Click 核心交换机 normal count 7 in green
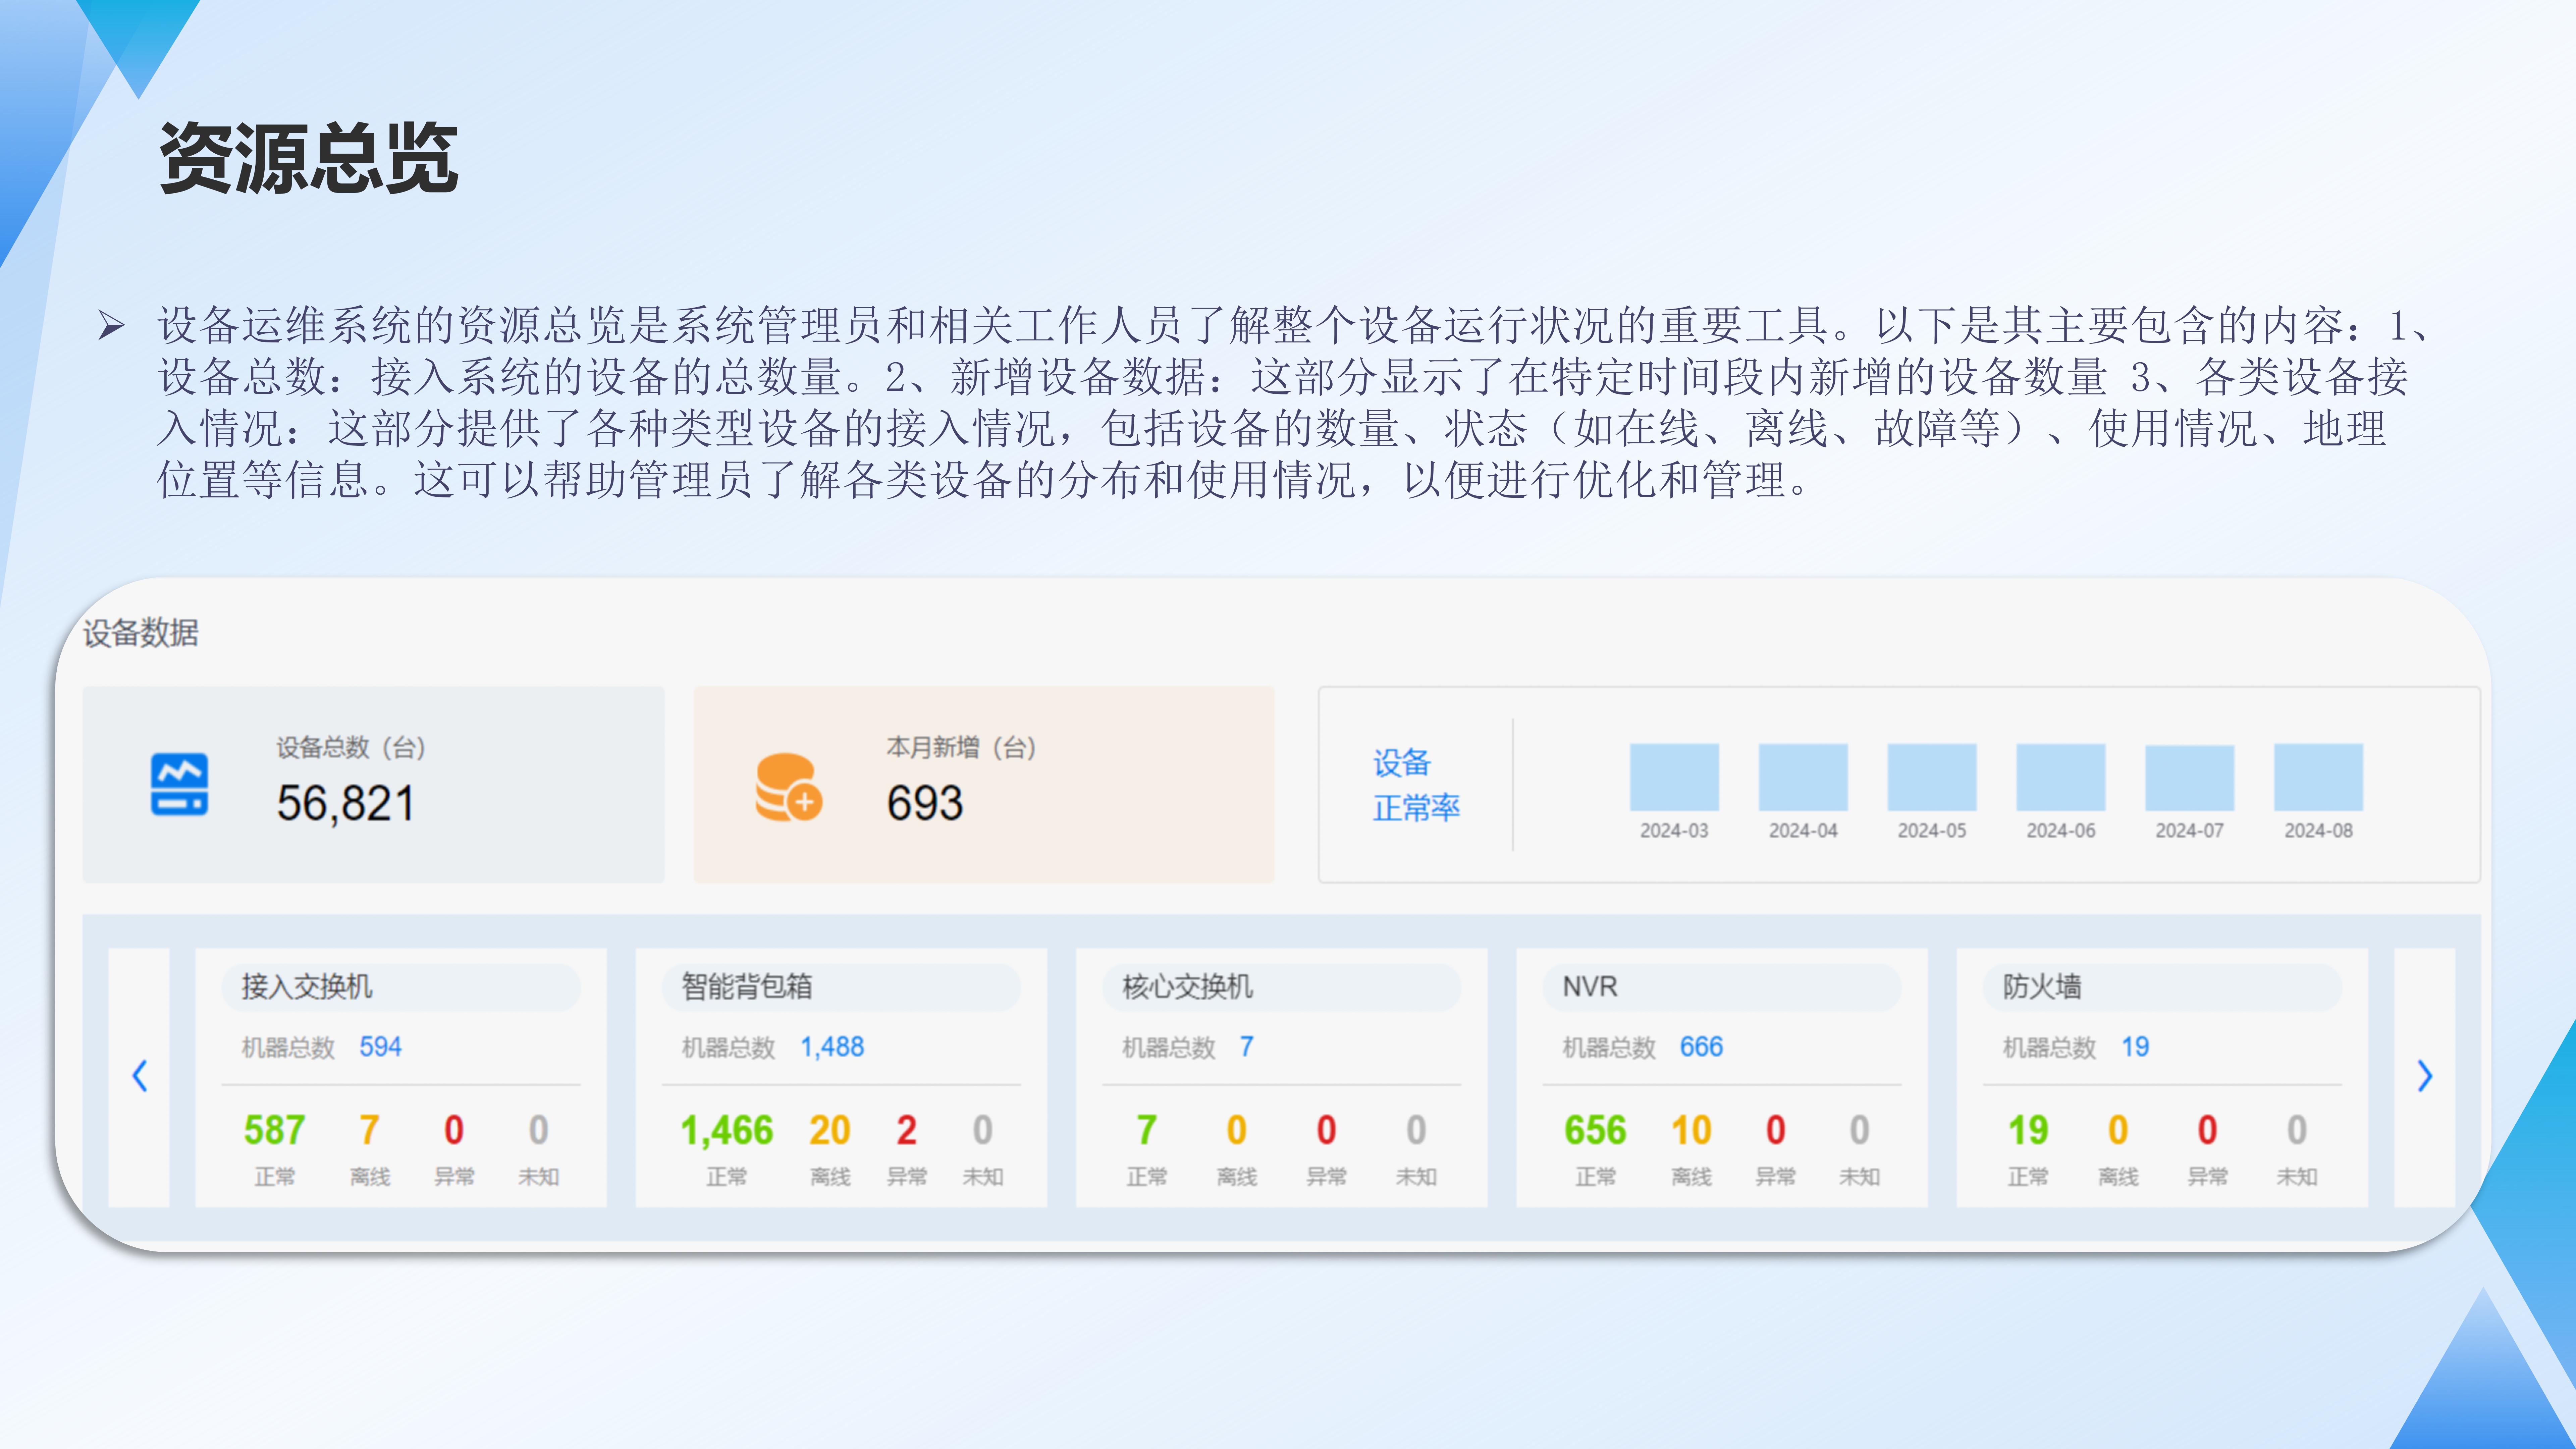The width and height of the screenshot is (2576, 1449). (x=1147, y=1130)
